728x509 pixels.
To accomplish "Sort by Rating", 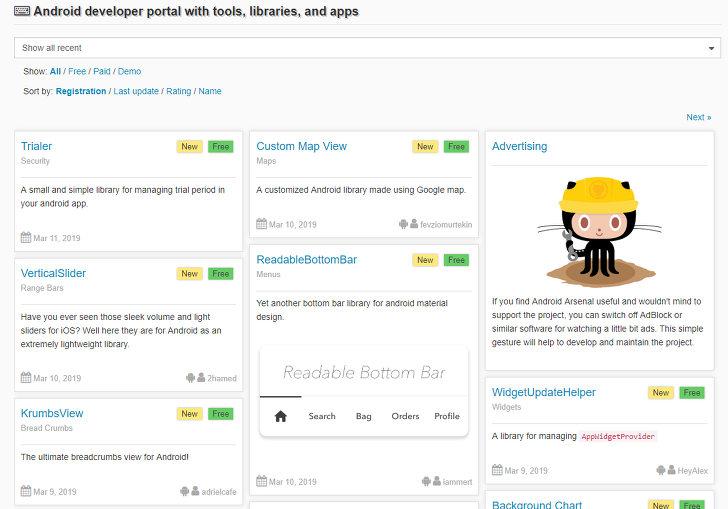I will [x=178, y=91].
